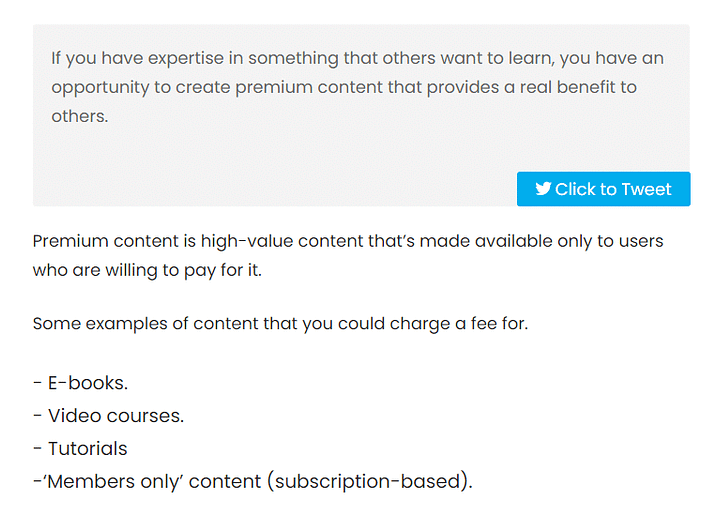702x515 pixels.
Task: Click the line 'who are willing to pay for it.'
Action: click(147, 270)
